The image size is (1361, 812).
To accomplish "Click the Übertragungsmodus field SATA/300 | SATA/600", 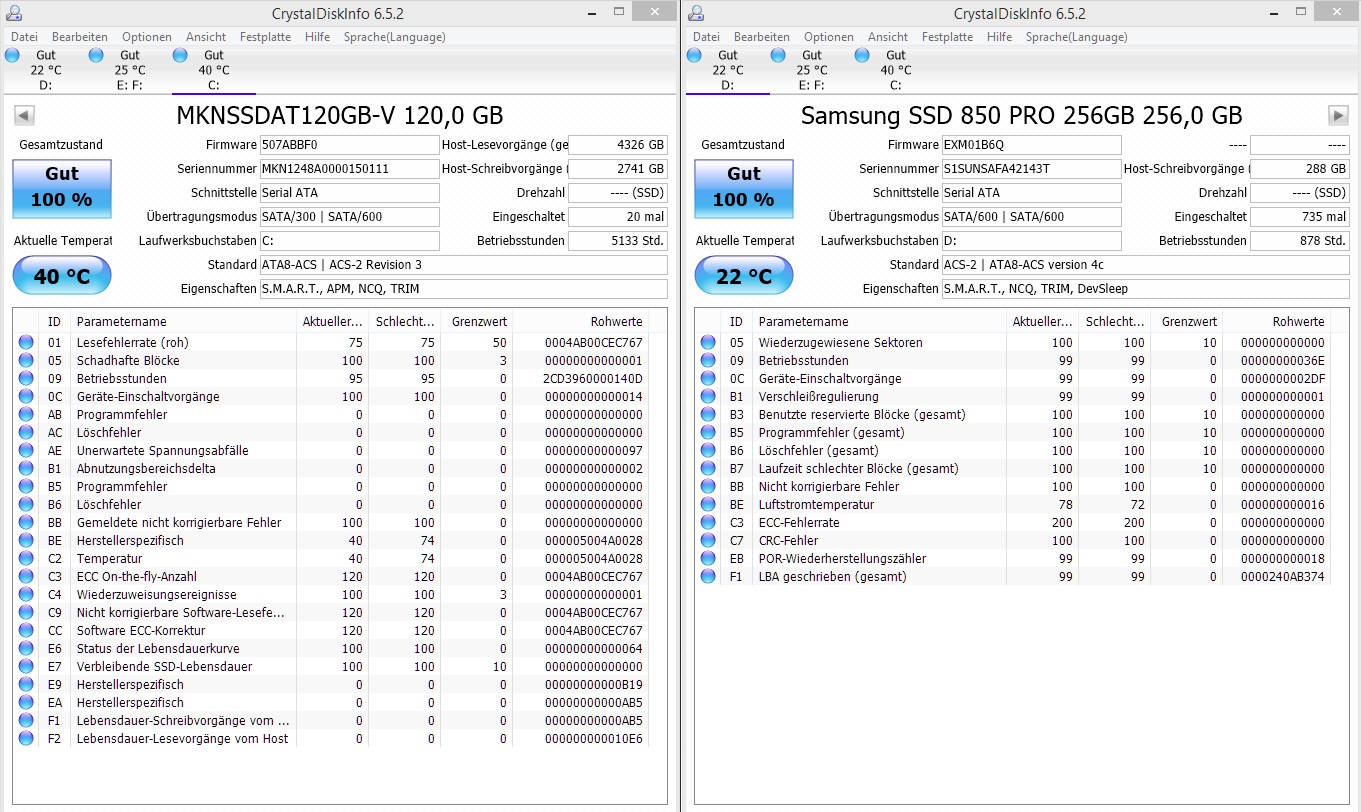I will 349,217.
